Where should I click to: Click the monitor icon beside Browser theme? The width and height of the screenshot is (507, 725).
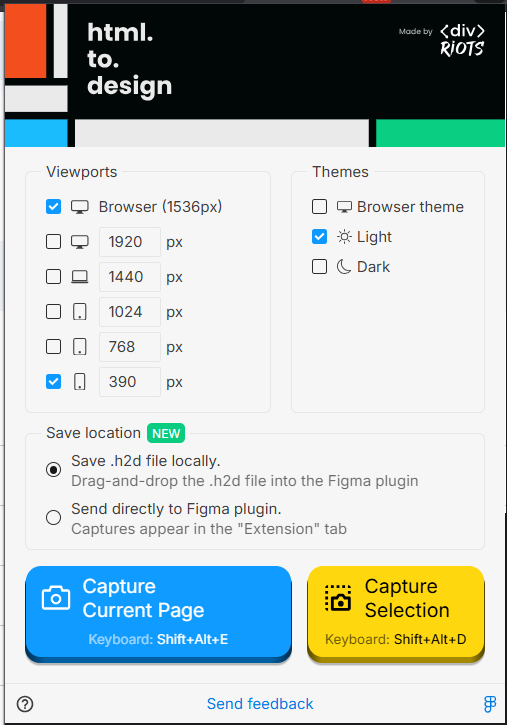(x=344, y=207)
